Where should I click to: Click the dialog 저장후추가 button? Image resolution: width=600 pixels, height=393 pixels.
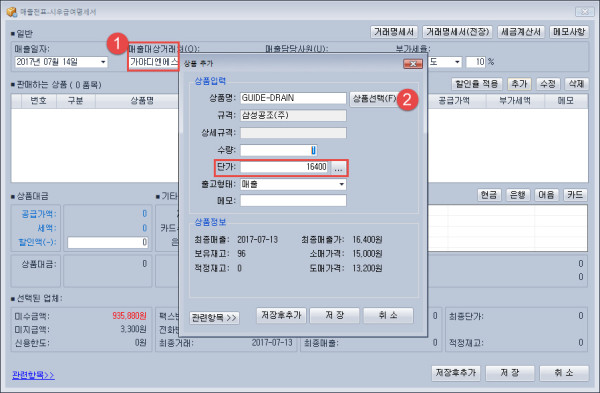tap(281, 315)
